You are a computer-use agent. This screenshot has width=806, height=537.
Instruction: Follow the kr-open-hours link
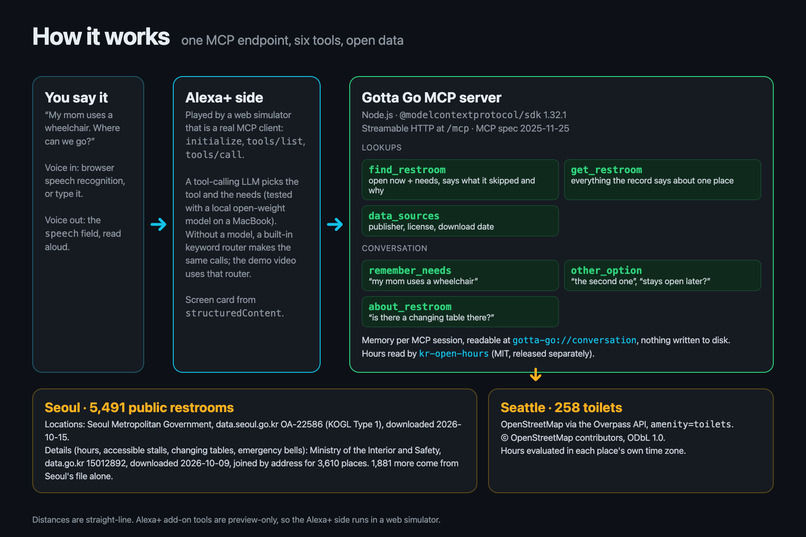coord(453,354)
